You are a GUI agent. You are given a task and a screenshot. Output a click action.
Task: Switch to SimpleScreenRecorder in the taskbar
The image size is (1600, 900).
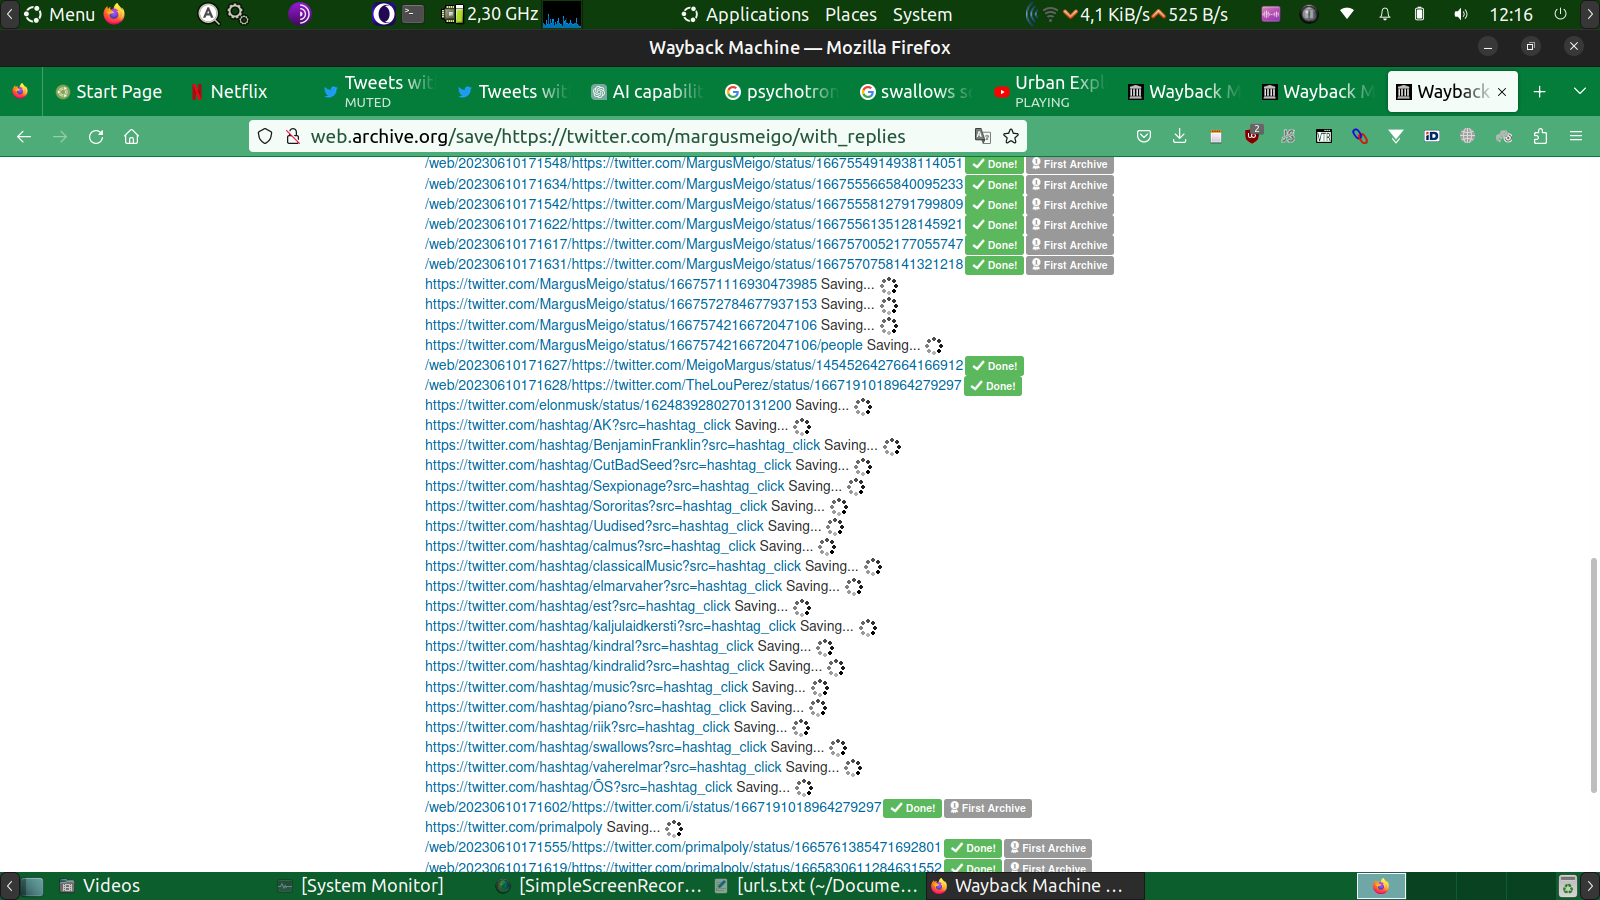(x=600, y=886)
